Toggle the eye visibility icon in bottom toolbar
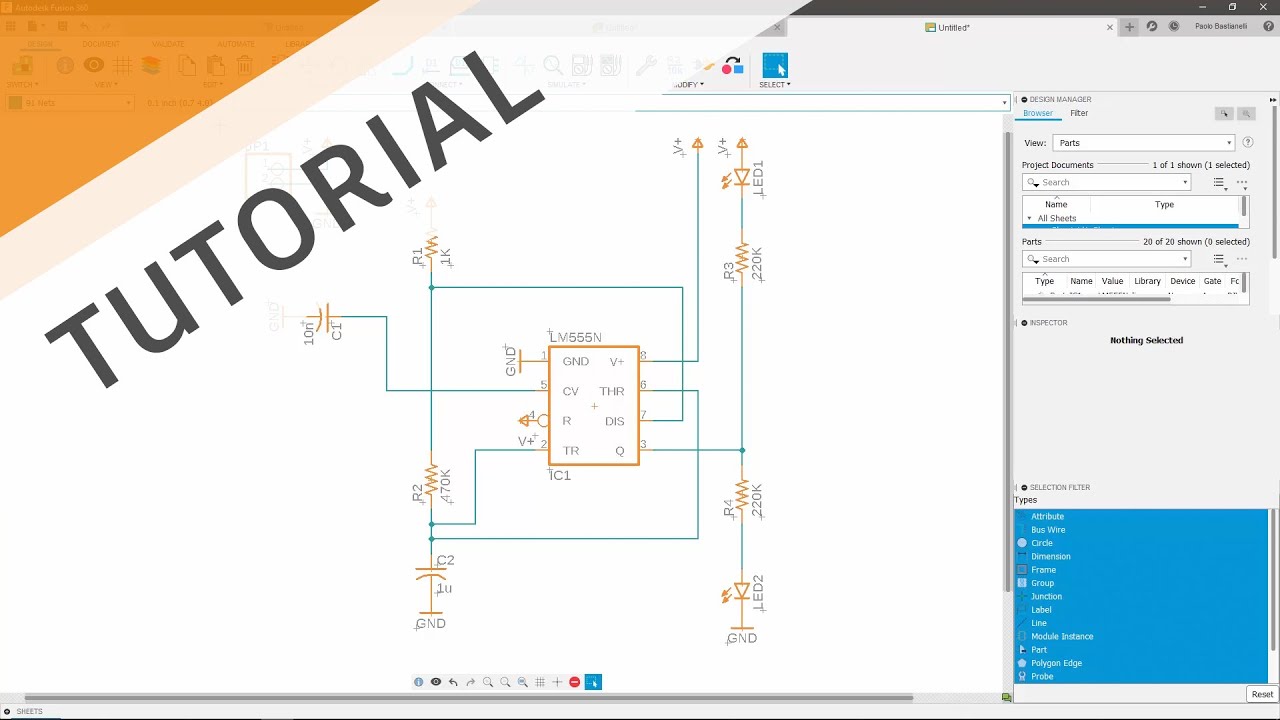Screen dimensions: 1280x720 [436, 682]
